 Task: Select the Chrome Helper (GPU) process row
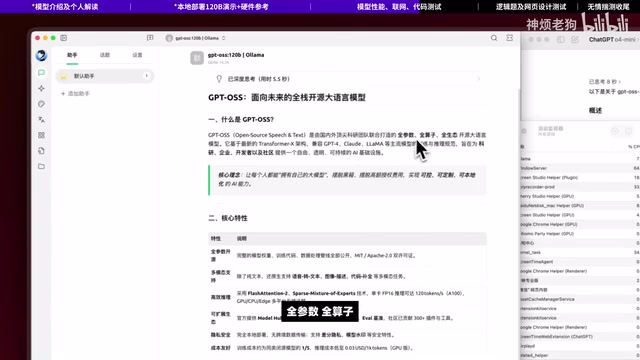click(x=580, y=224)
